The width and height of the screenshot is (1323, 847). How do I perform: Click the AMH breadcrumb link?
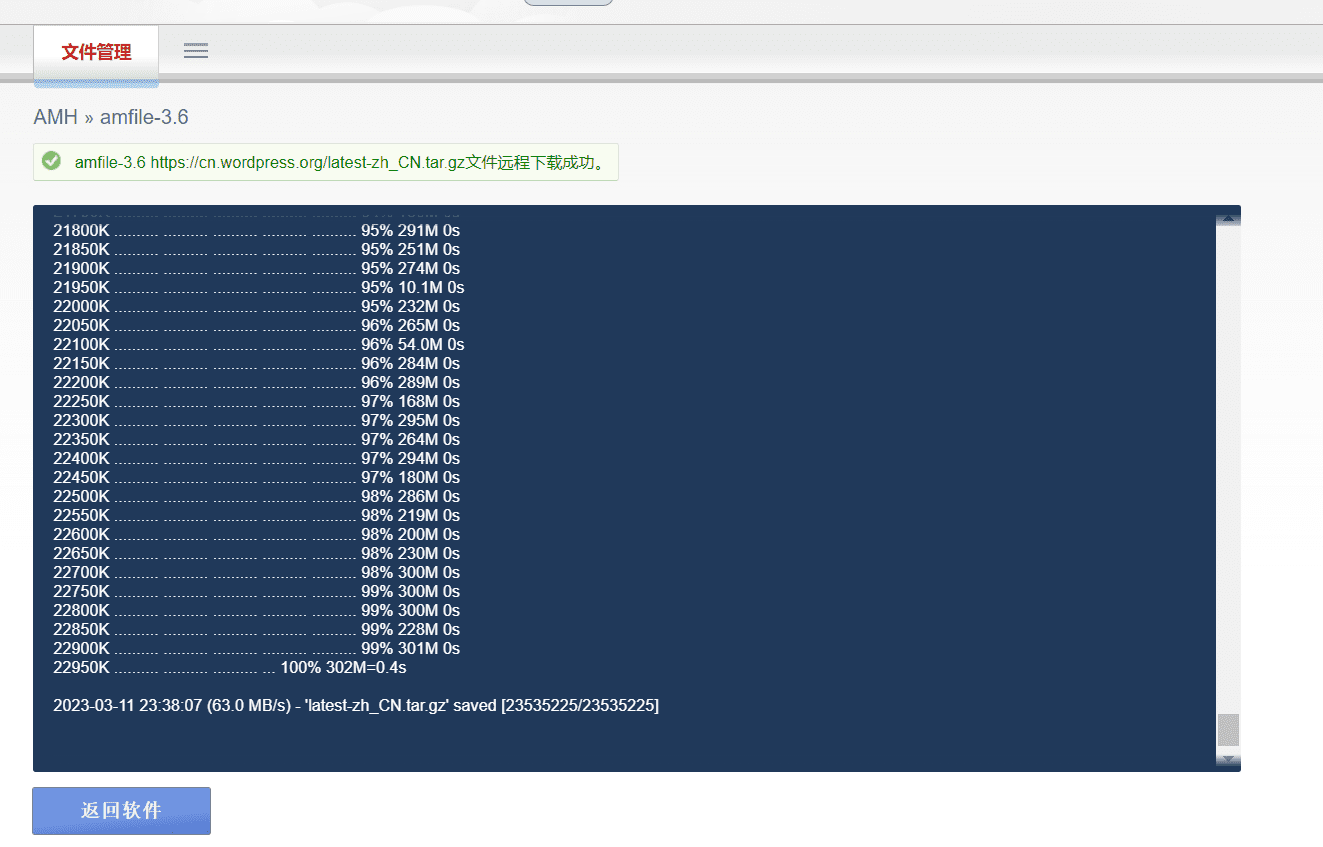pos(55,117)
